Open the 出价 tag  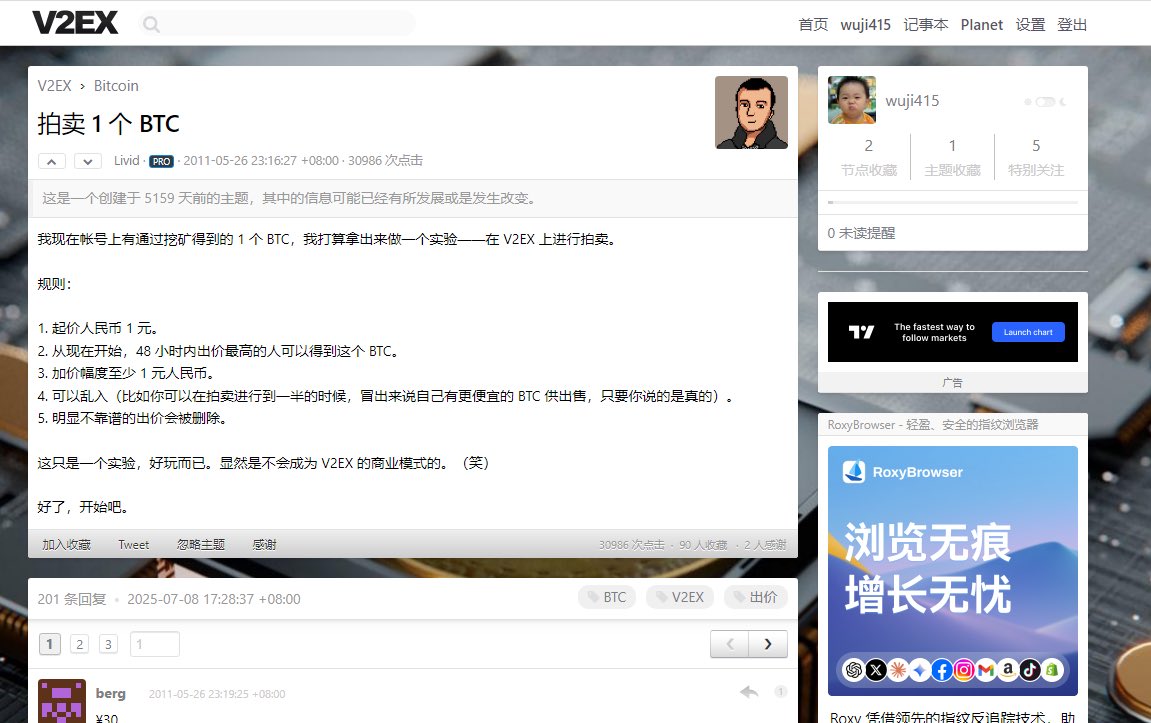point(755,597)
